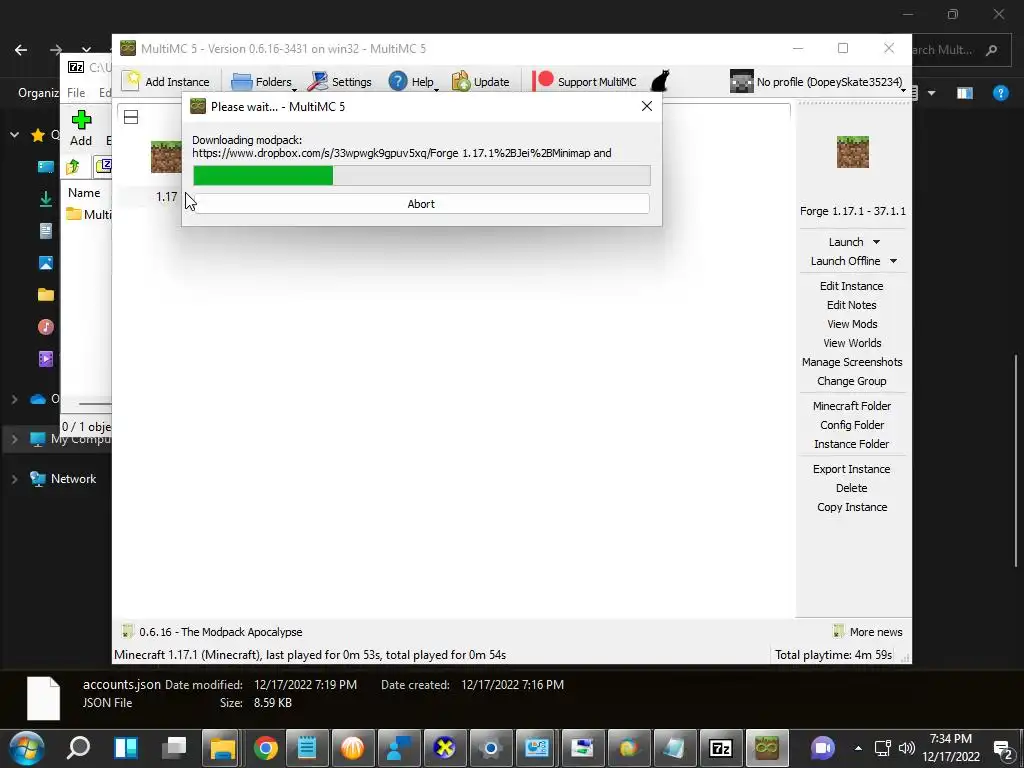Select Network in Explorer navigation pane
Viewport: 1024px width, 768px height.
click(73, 479)
